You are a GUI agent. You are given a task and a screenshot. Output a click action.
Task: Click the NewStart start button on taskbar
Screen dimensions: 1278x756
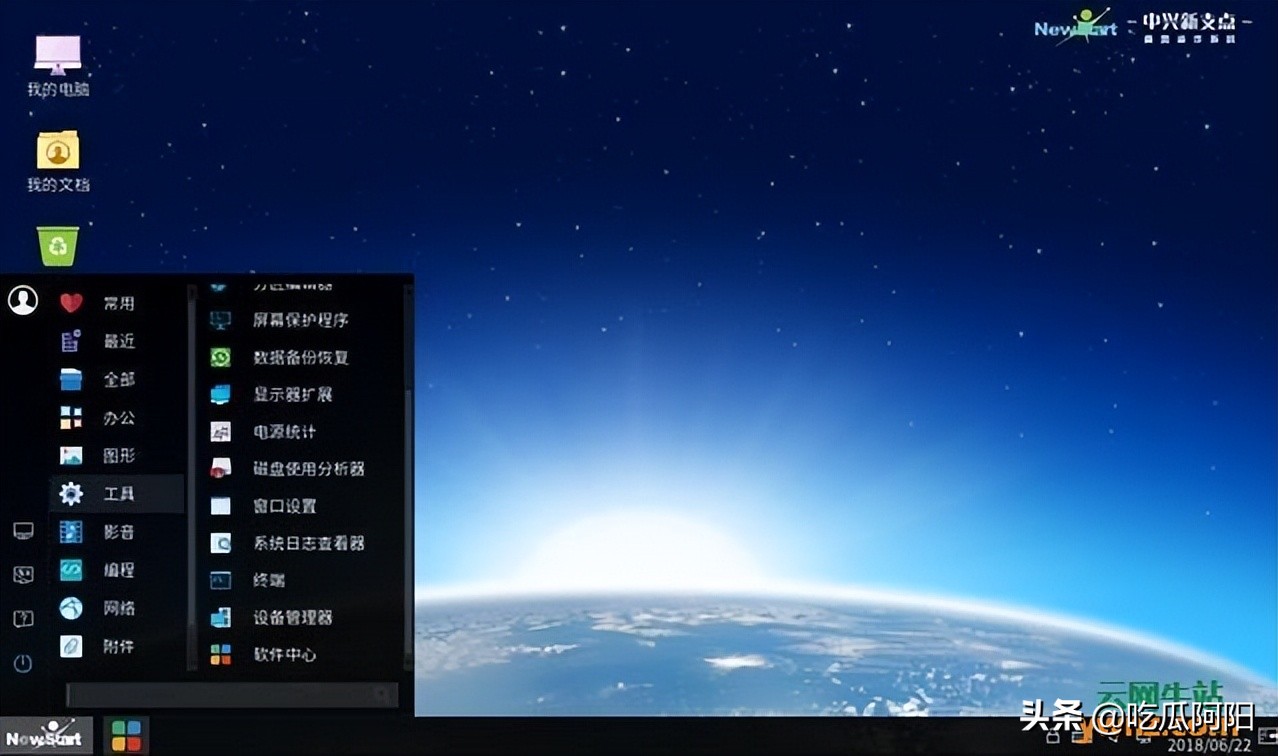tap(46, 736)
